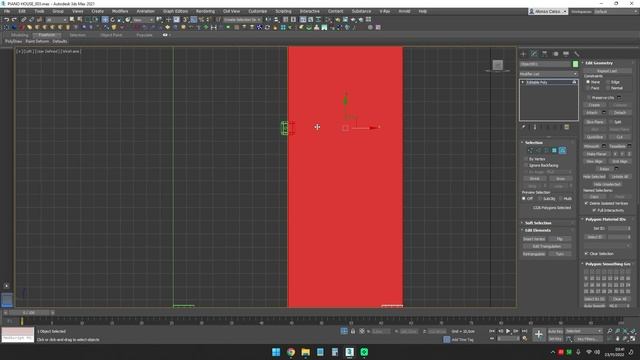Select the Select and Move tool
The height and width of the screenshot is (360, 640).
105,20
